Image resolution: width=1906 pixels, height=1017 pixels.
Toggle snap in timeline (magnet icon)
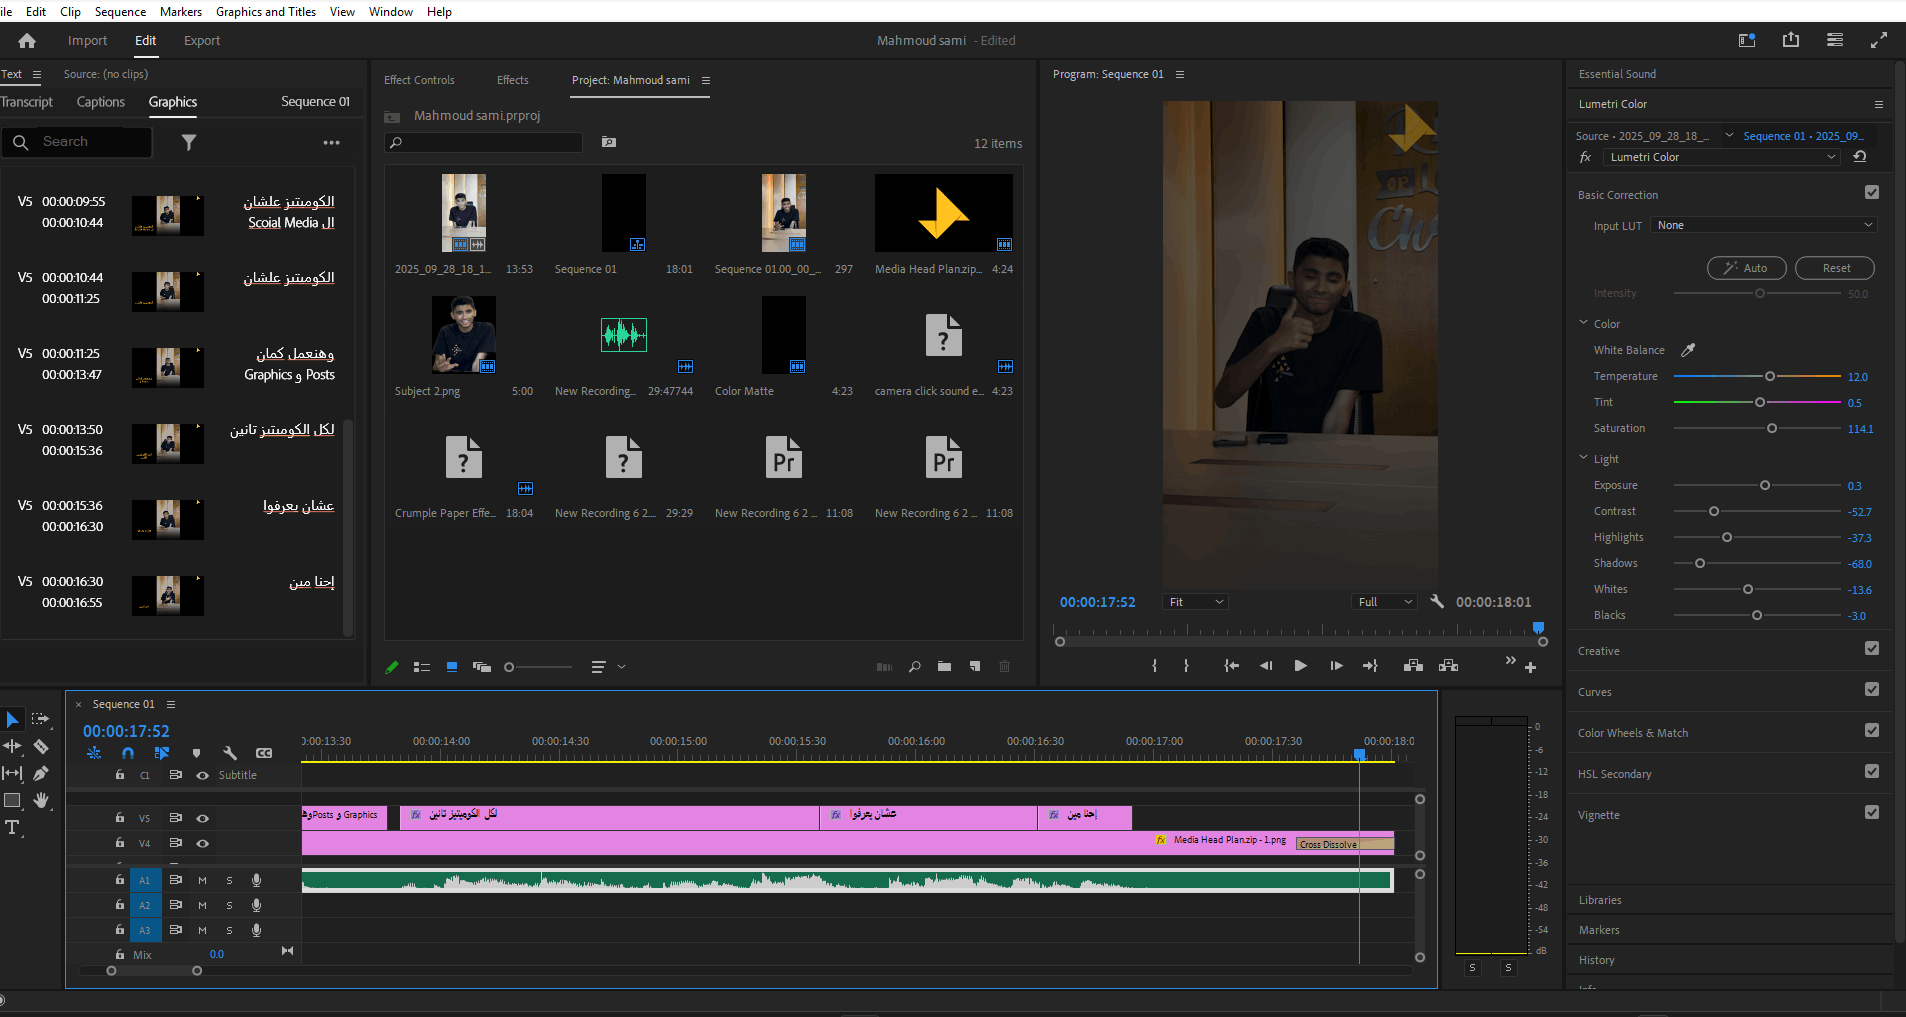128,753
